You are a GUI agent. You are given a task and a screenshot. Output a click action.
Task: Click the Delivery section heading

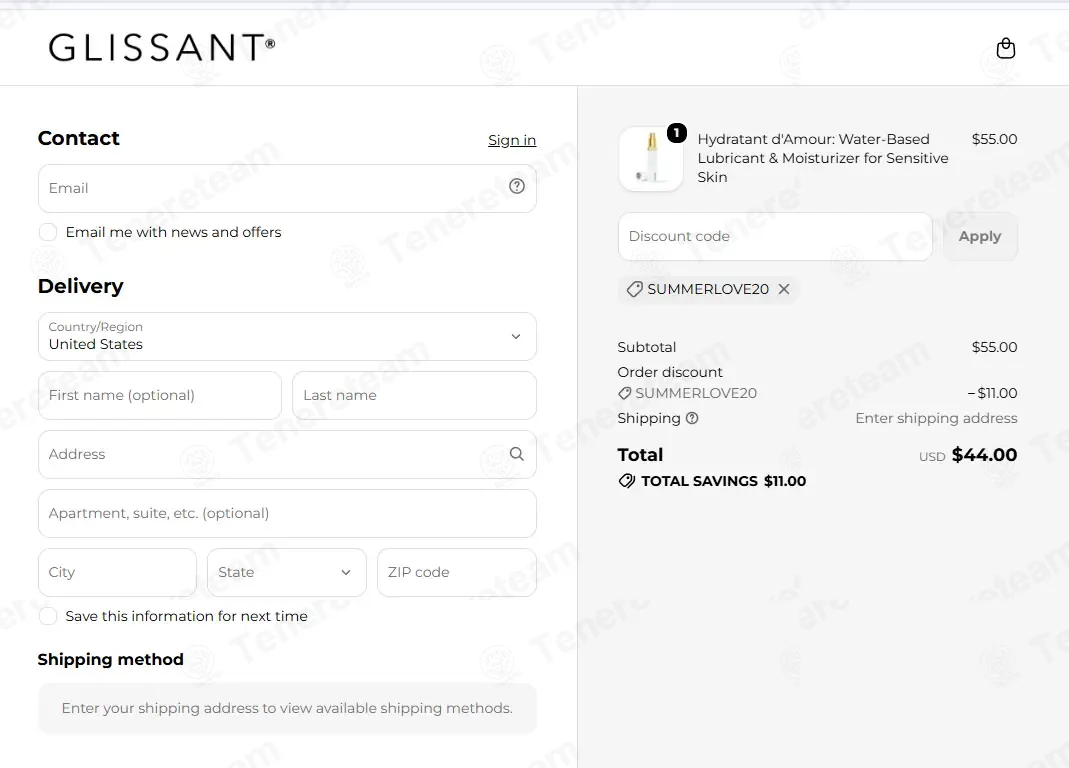[x=80, y=286]
